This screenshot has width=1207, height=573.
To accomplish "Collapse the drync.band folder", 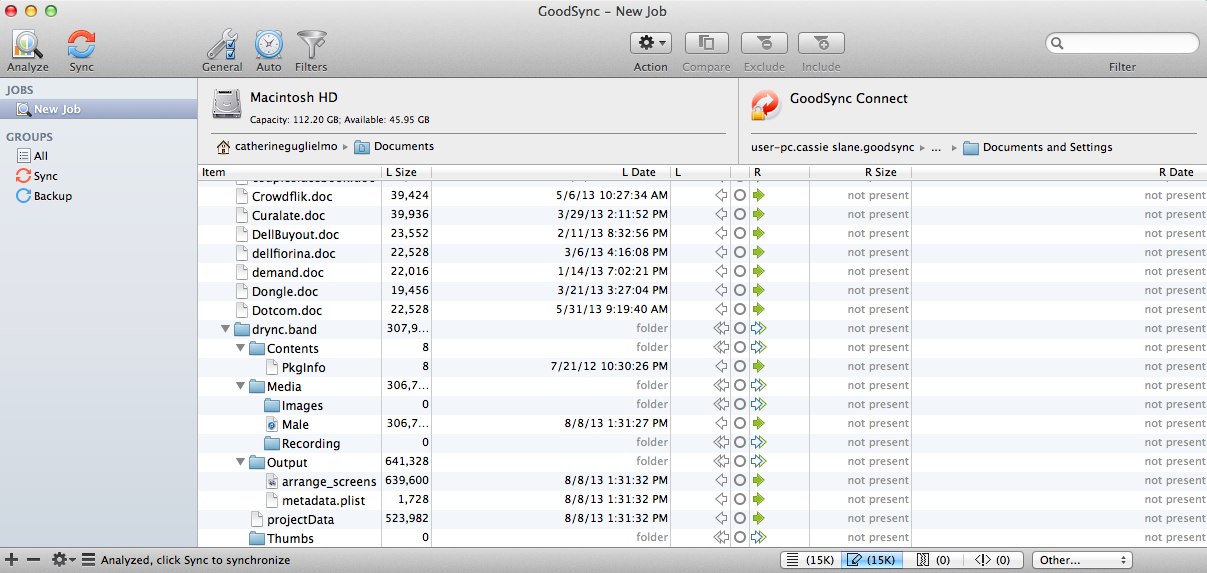I will (225, 329).
